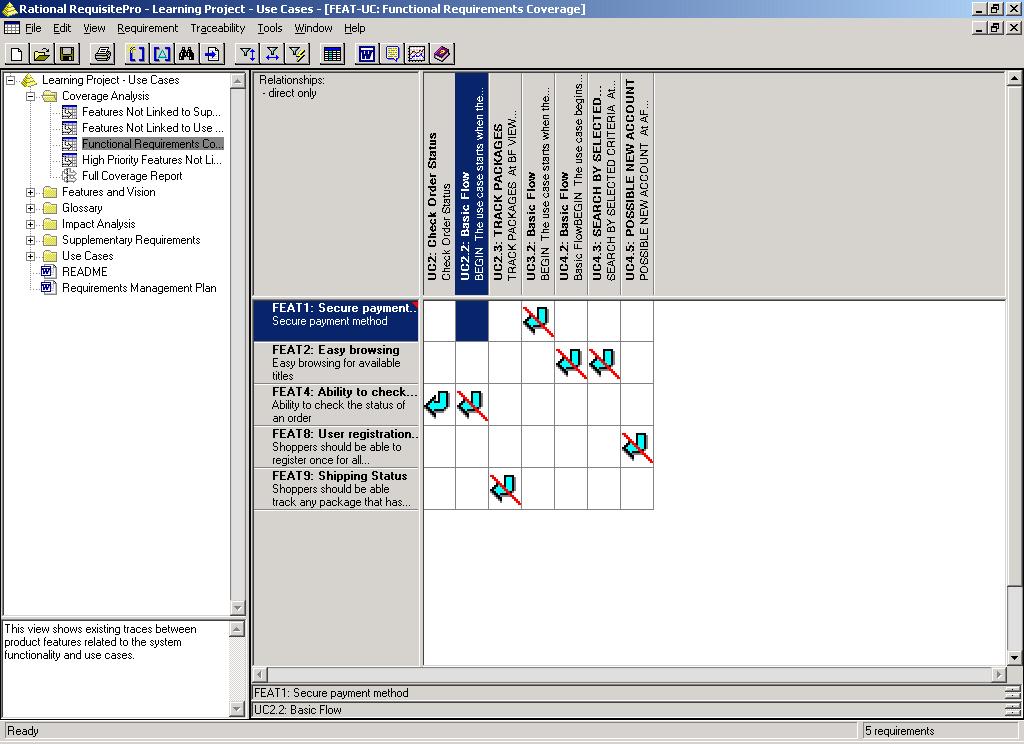Print with the printer toolbar icon
This screenshot has height=744, width=1024.
point(103,54)
